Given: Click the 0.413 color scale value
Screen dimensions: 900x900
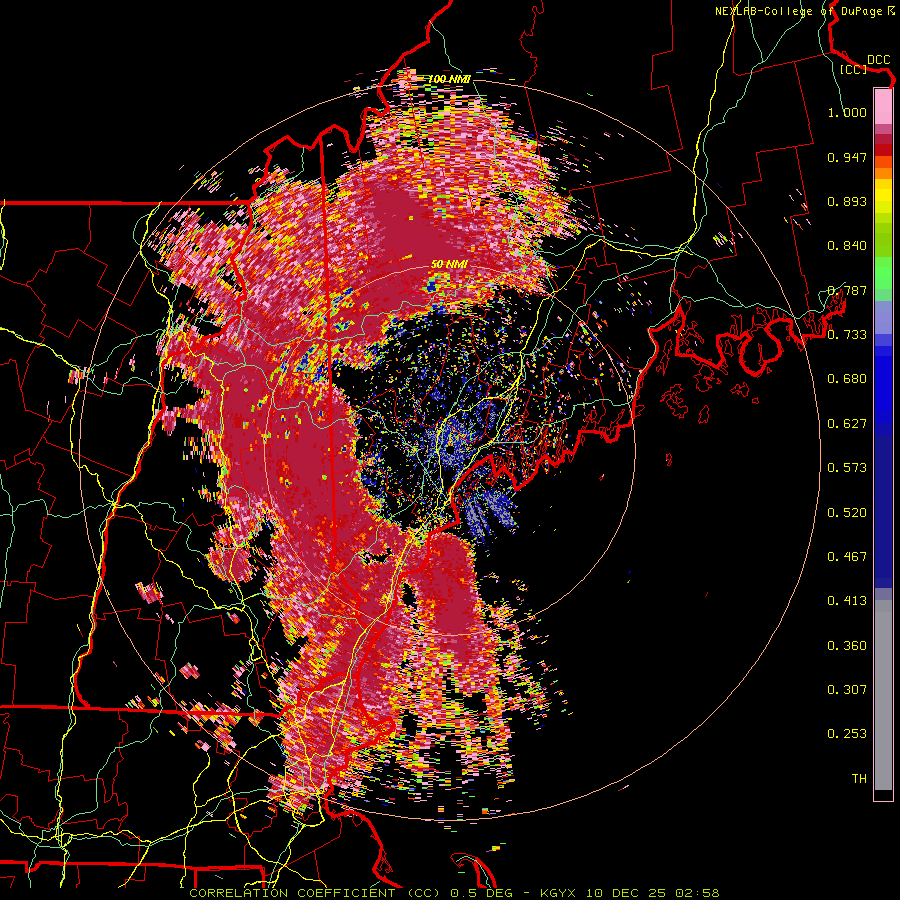Looking at the screenshot, I should (x=847, y=601).
